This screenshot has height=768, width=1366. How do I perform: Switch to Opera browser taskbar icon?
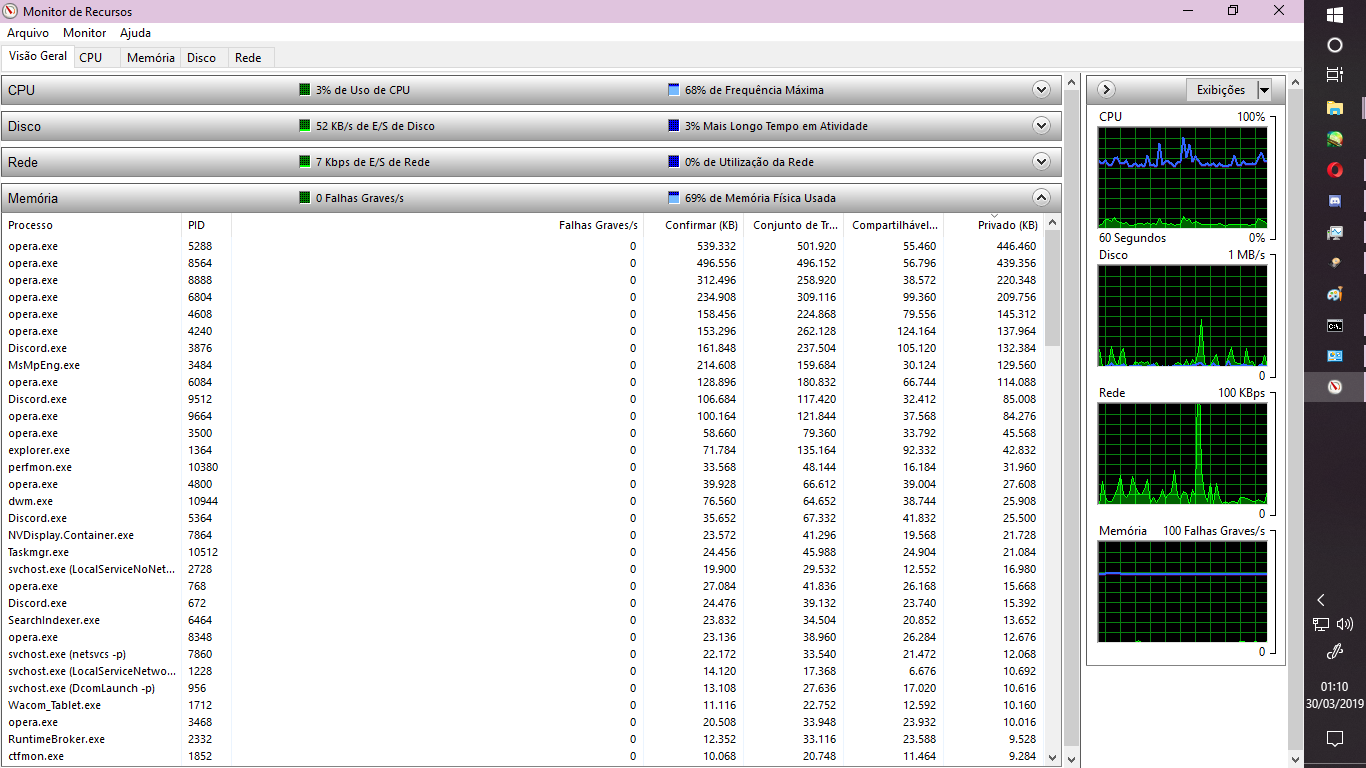1335,170
